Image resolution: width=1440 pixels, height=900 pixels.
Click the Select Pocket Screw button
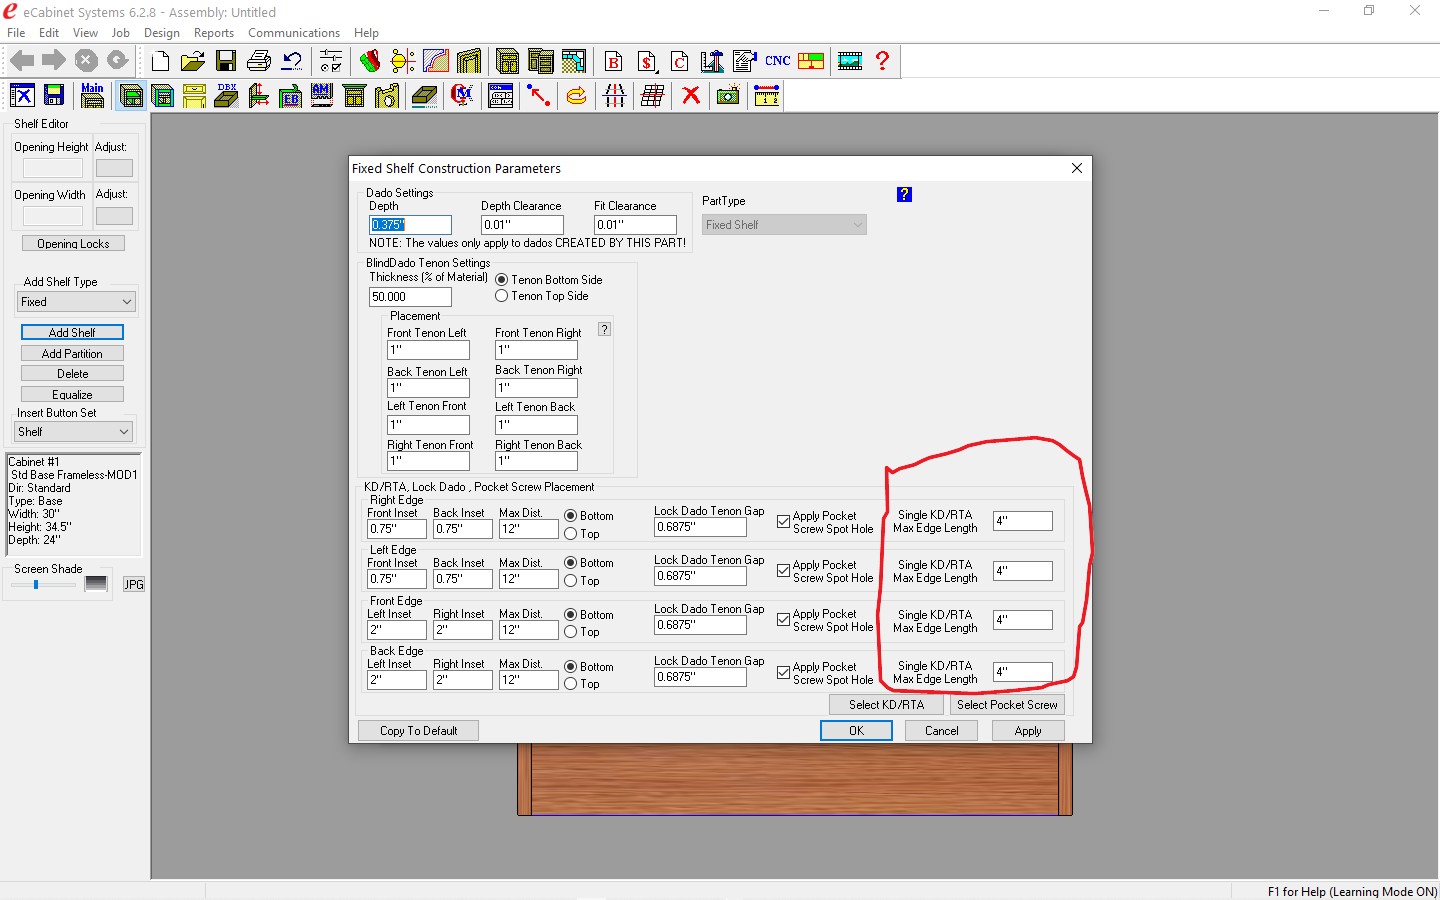(x=1006, y=705)
